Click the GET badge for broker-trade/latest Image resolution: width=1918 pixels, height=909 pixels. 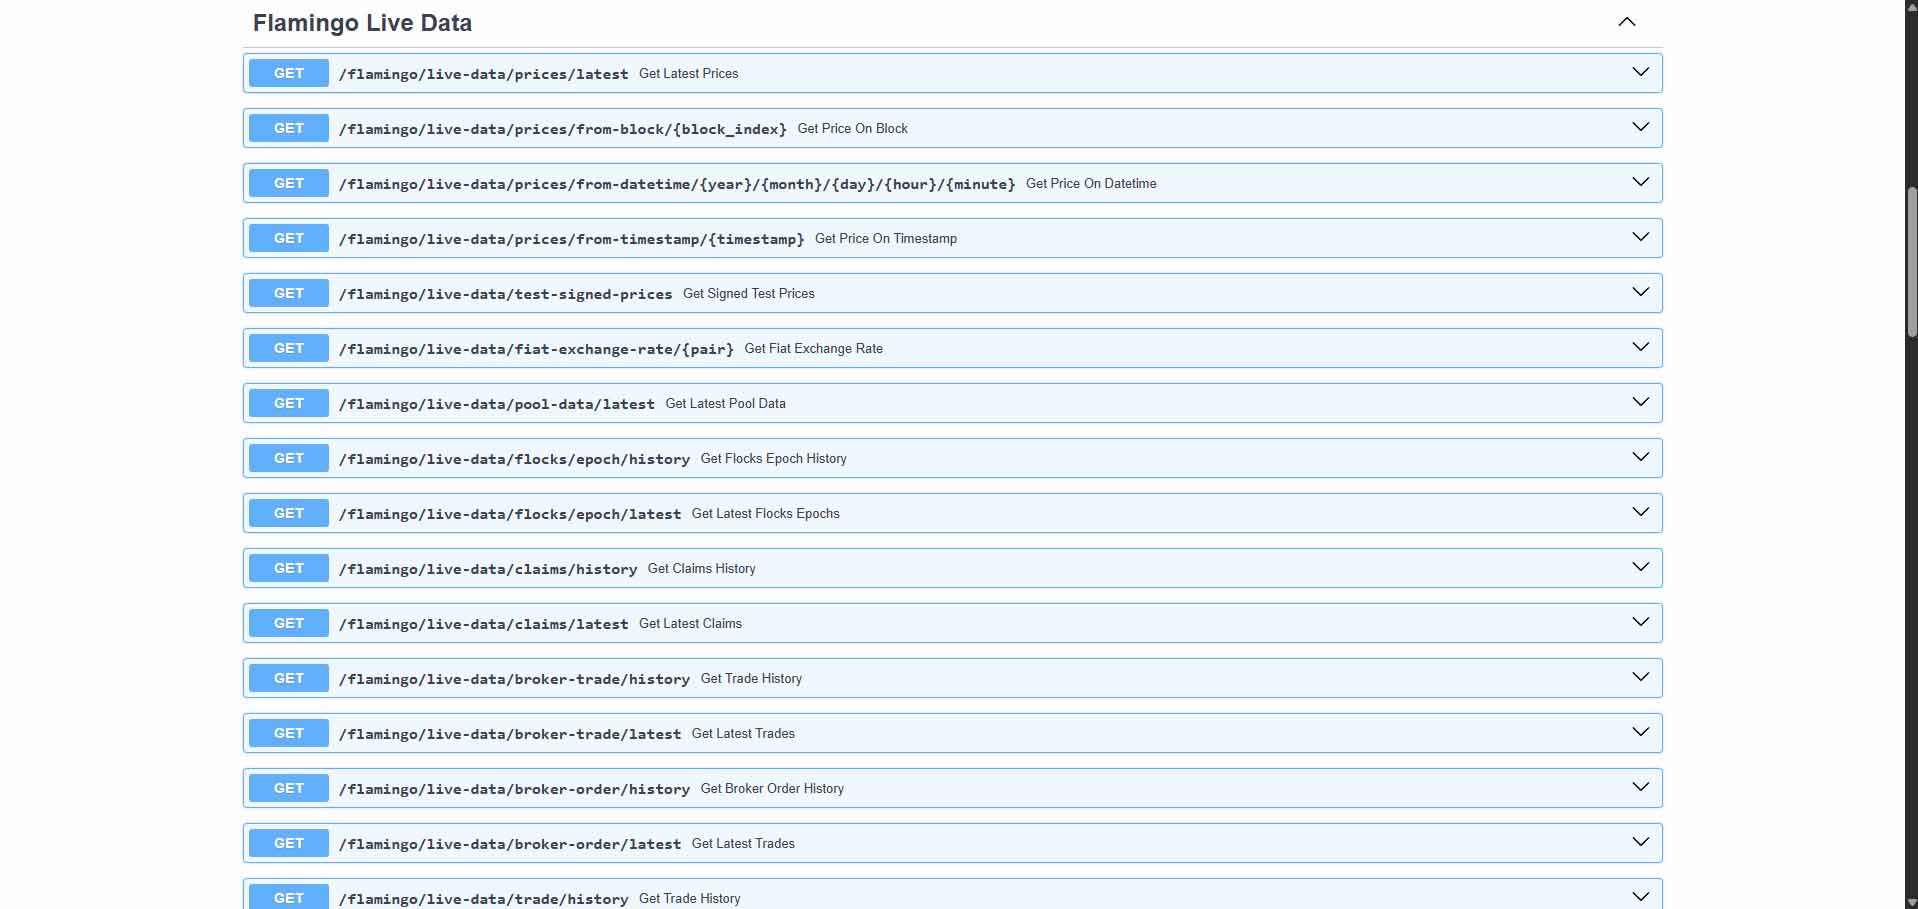tap(289, 733)
